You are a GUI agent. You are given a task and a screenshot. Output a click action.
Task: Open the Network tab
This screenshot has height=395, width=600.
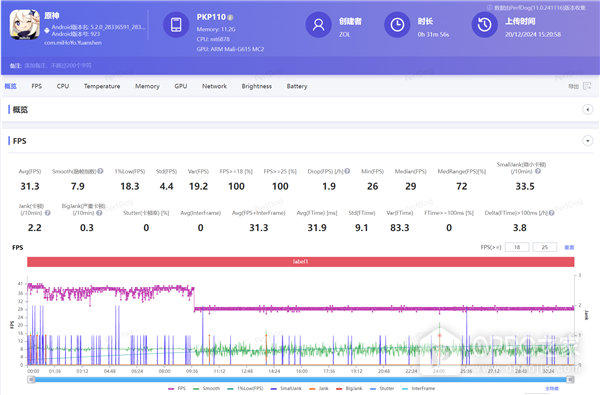214,86
